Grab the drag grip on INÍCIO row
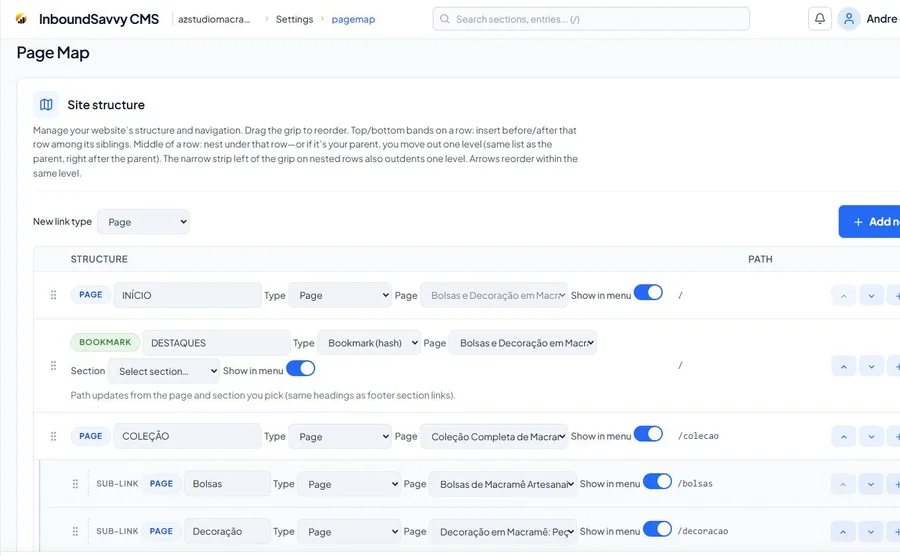900x556 pixels. pyautogui.click(x=53, y=295)
